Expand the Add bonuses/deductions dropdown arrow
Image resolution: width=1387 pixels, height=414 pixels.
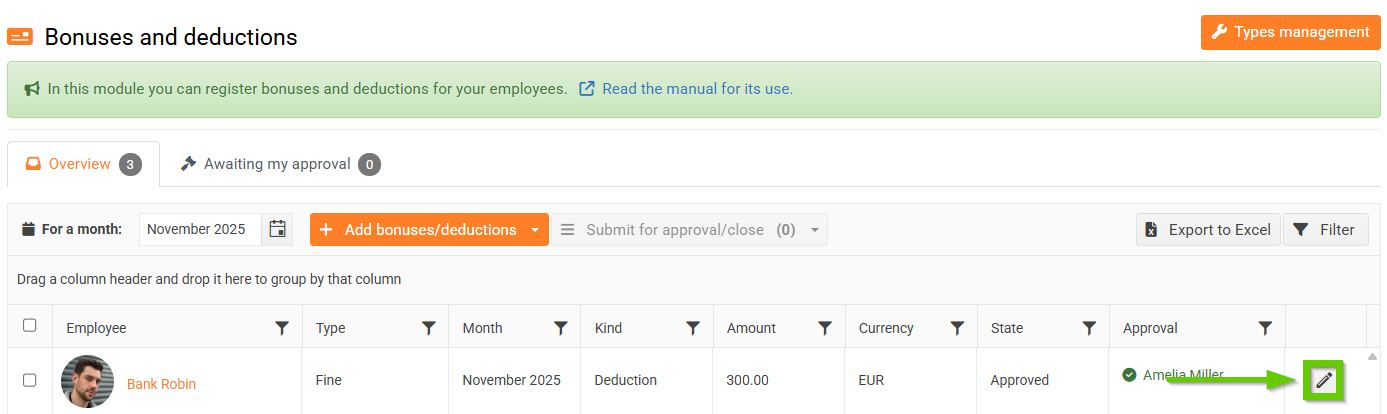tap(535, 230)
